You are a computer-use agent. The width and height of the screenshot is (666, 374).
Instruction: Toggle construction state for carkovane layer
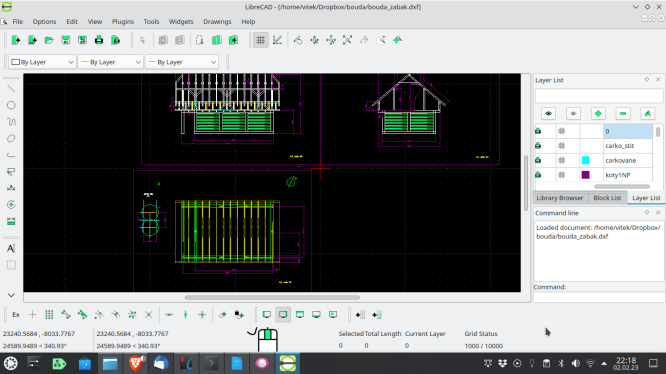[562, 160]
